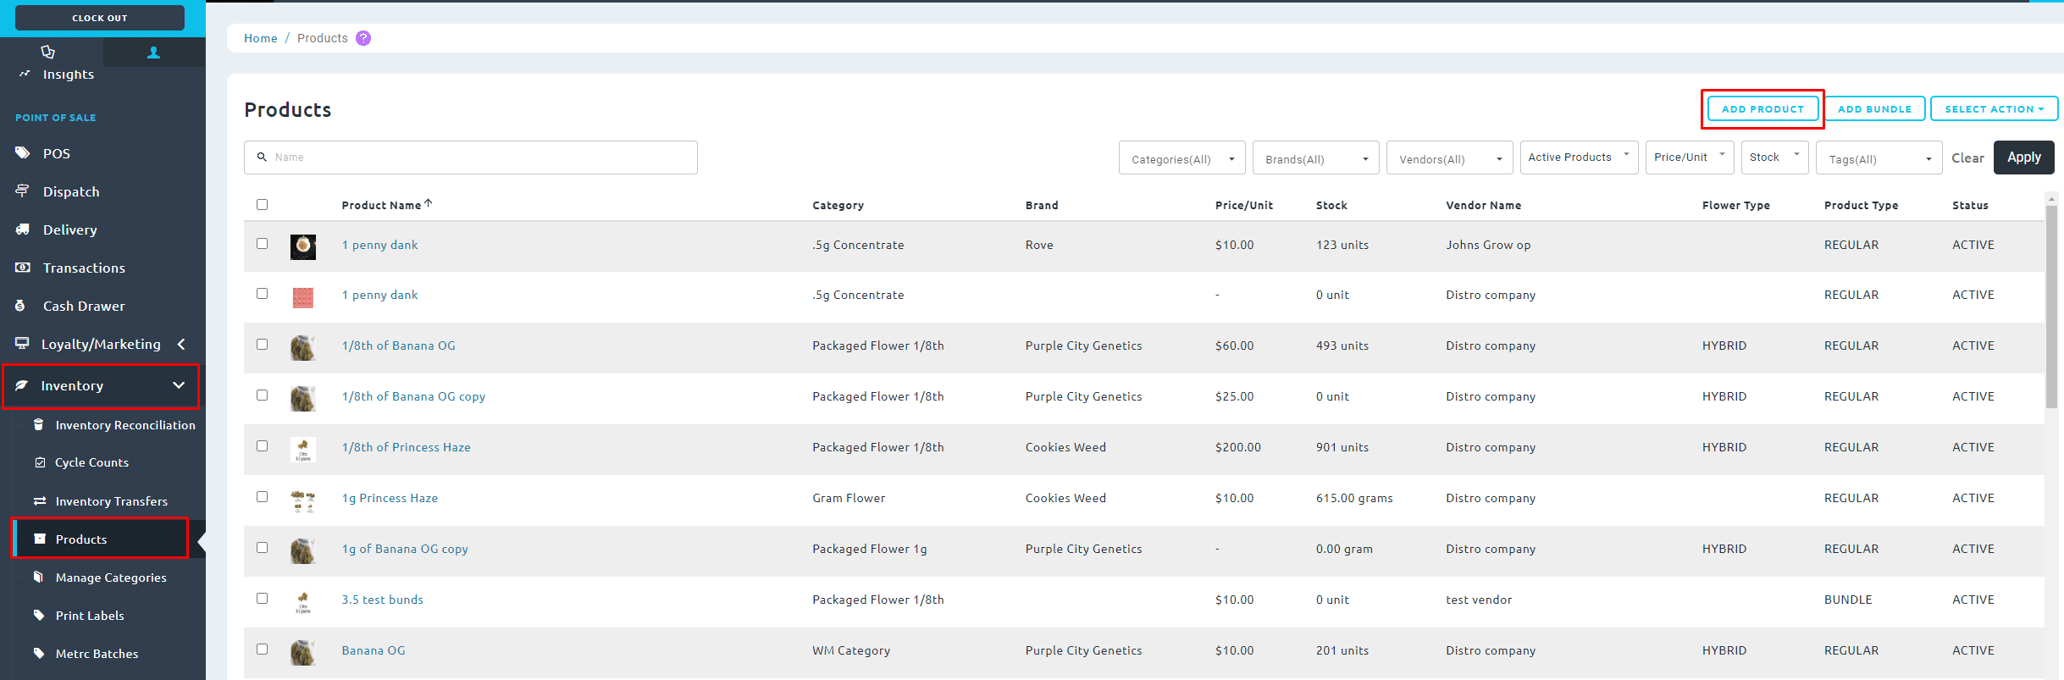The width and height of the screenshot is (2064, 680).
Task: Click the Inventory Reconciliation trash icon
Action: (x=39, y=424)
